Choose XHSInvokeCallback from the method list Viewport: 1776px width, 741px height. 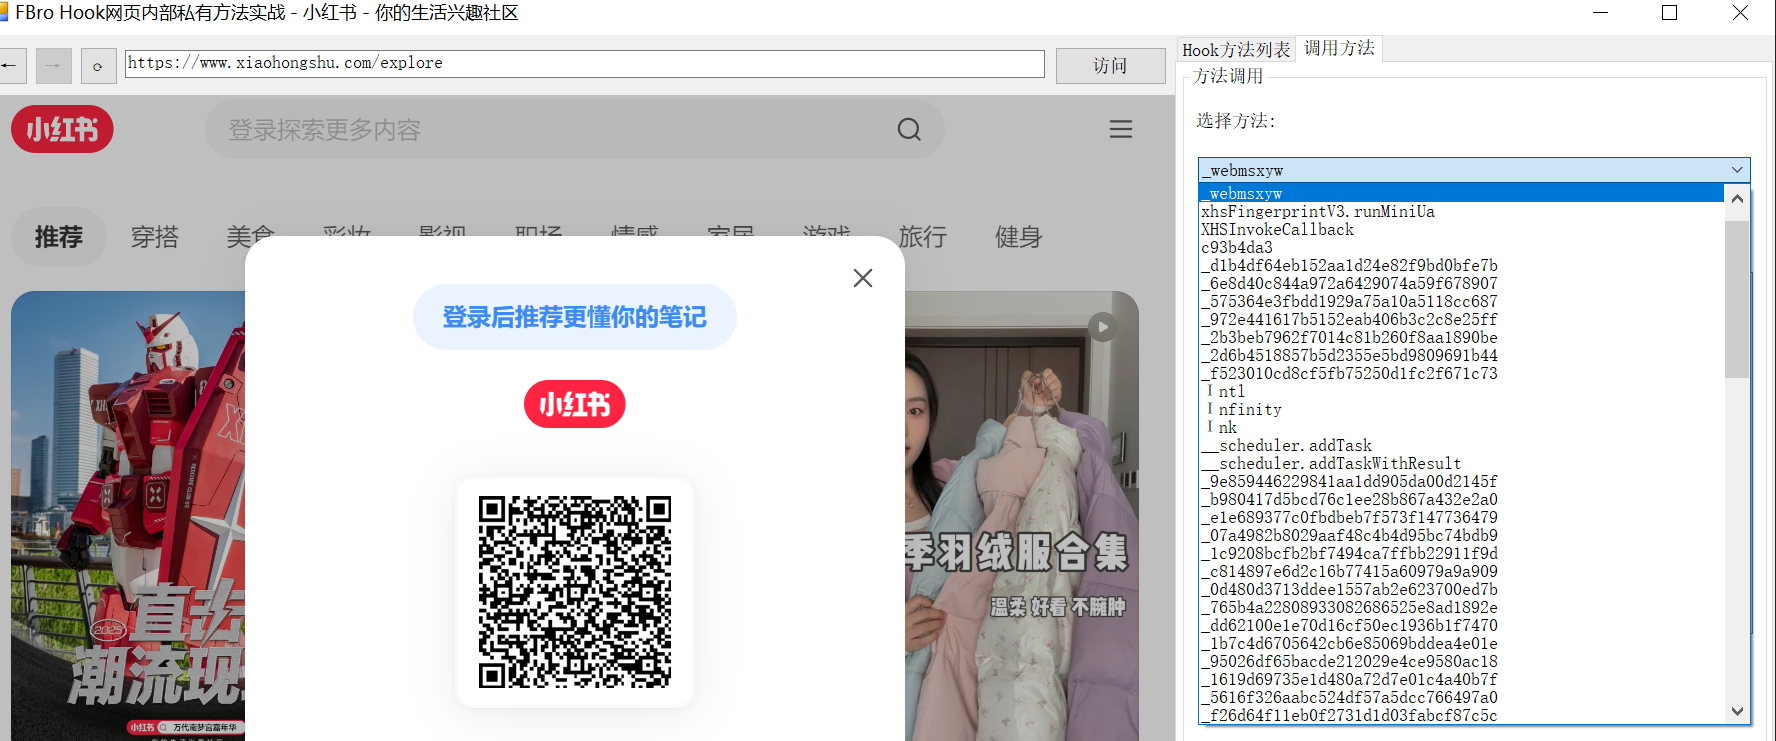(1462, 229)
